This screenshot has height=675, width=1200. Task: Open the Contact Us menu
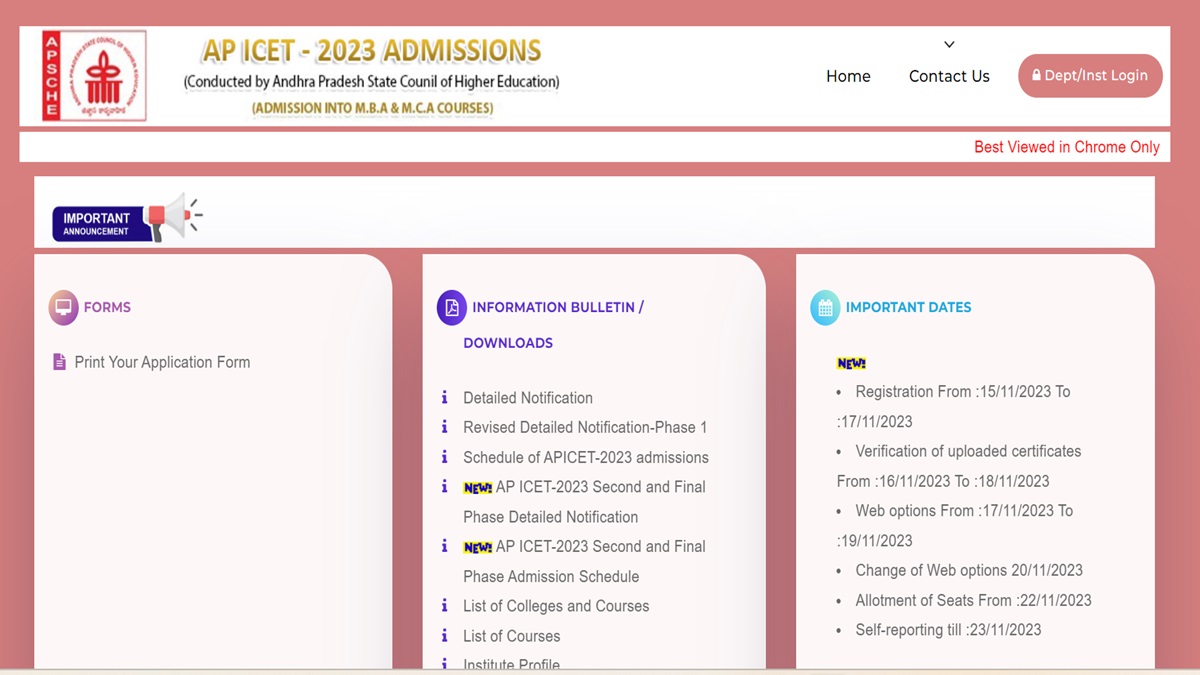949,76
